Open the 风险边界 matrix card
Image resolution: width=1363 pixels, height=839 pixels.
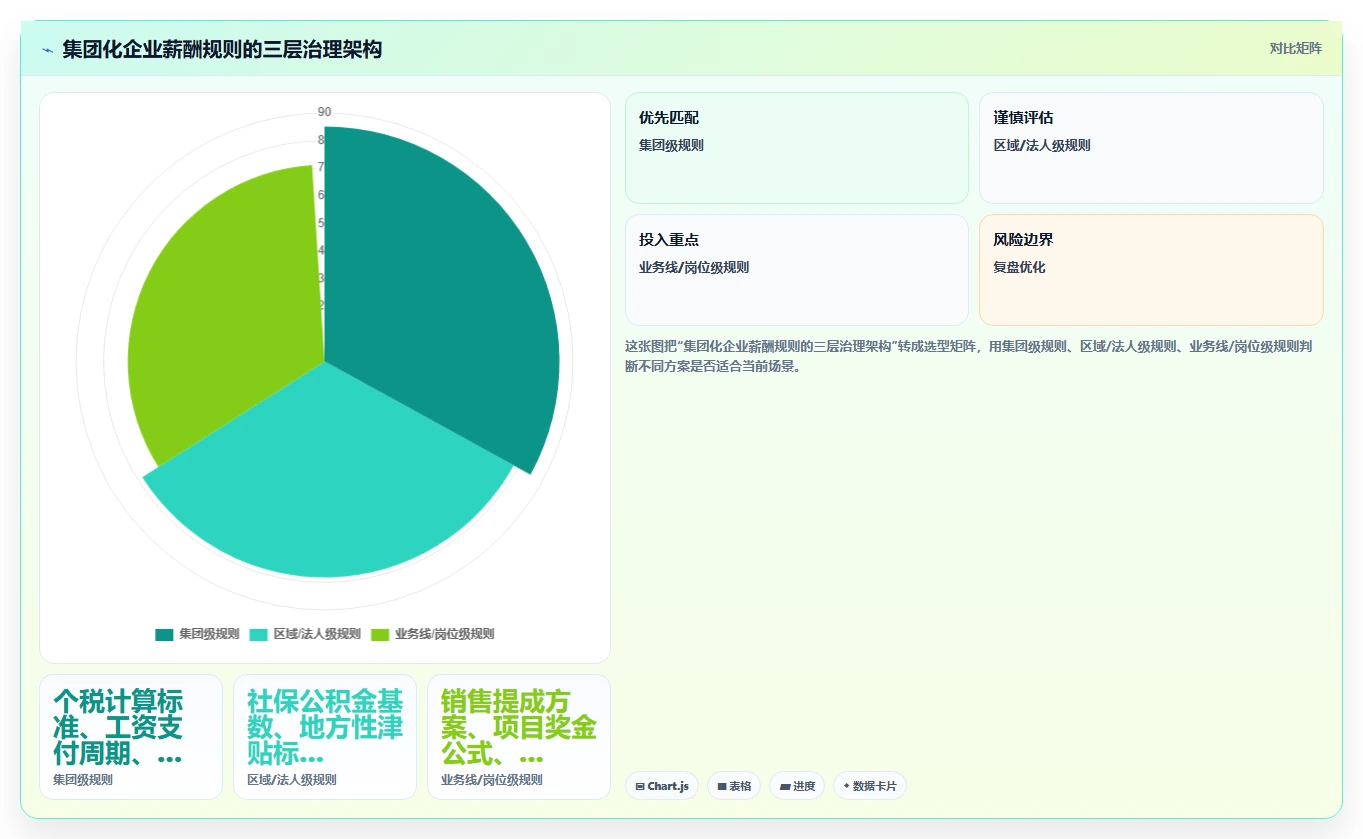pos(1151,270)
